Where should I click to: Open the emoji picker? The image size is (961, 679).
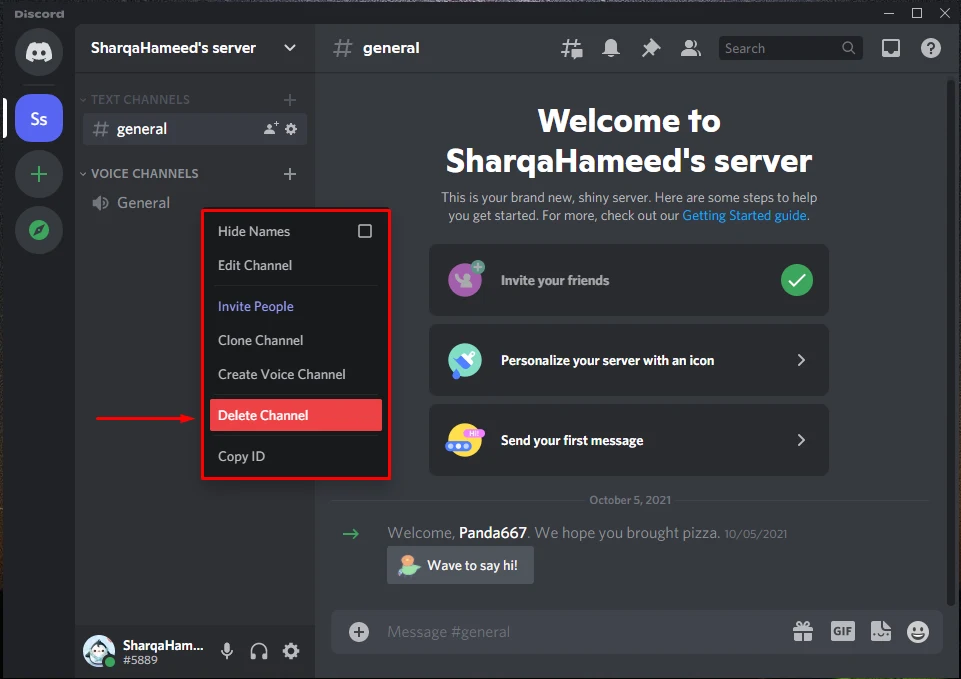[918, 632]
